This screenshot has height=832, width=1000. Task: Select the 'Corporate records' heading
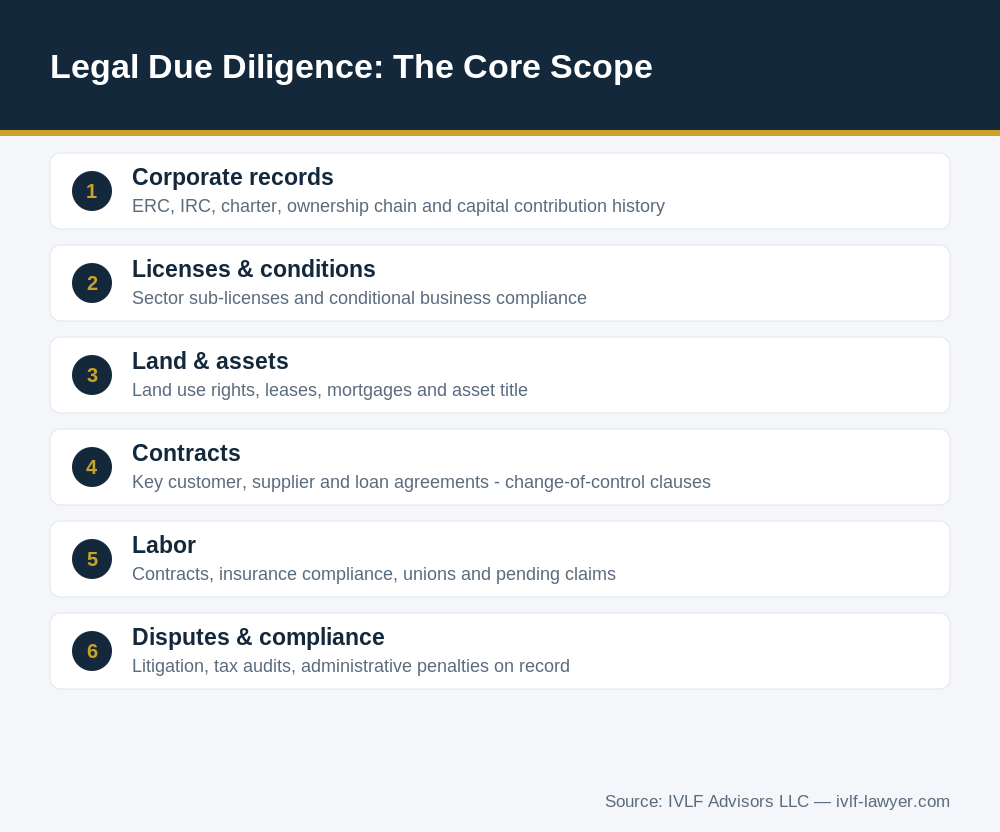[x=233, y=177]
